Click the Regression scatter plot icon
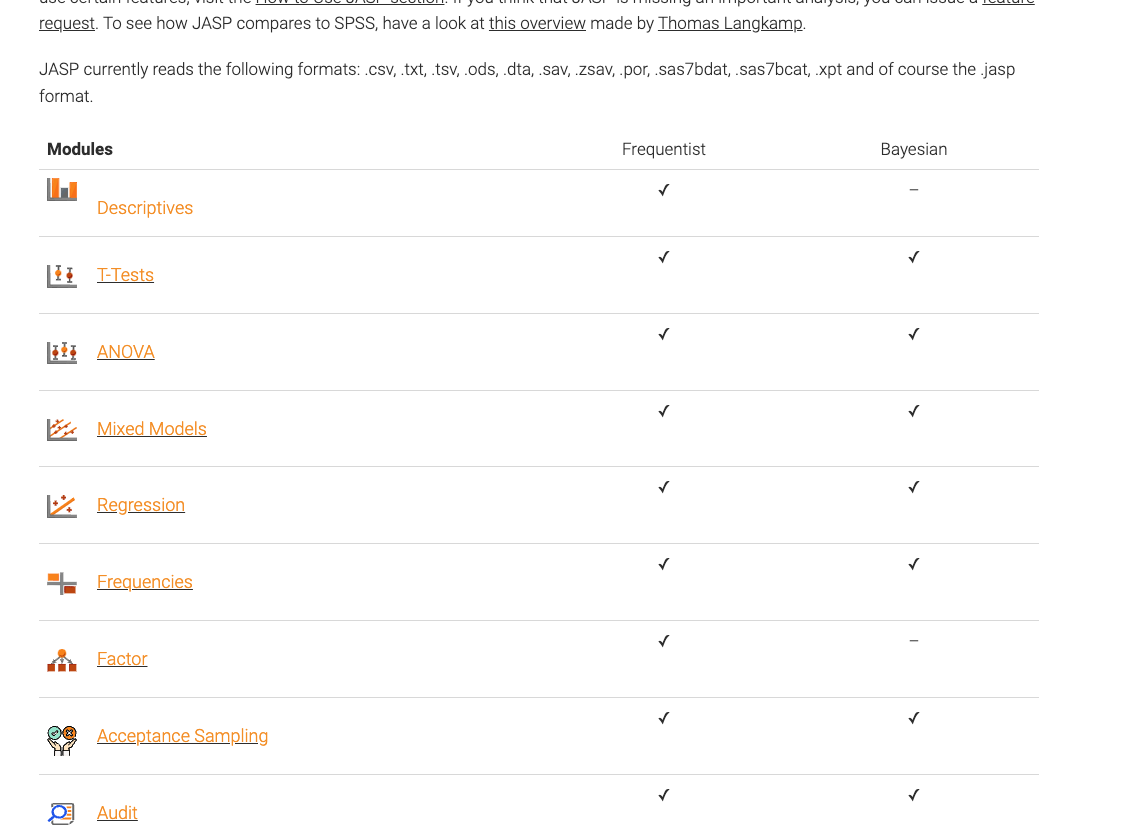The width and height of the screenshot is (1121, 834). 62,506
